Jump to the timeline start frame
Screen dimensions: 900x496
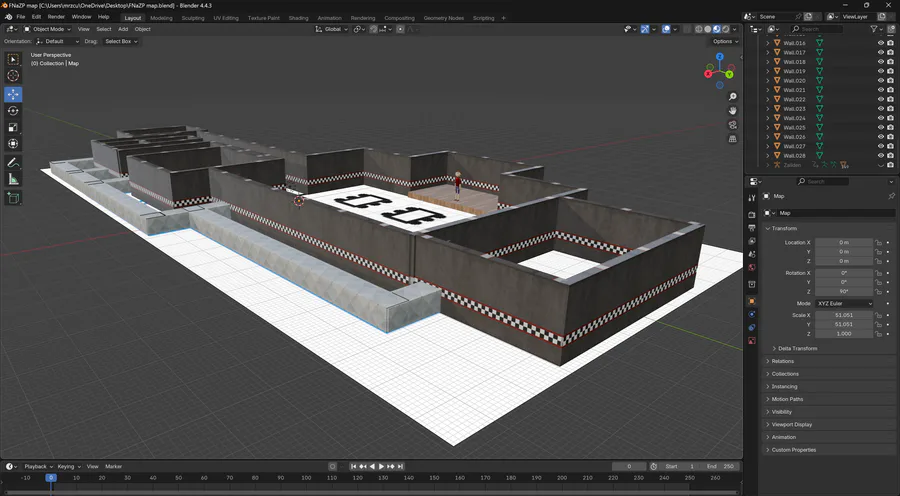point(354,466)
